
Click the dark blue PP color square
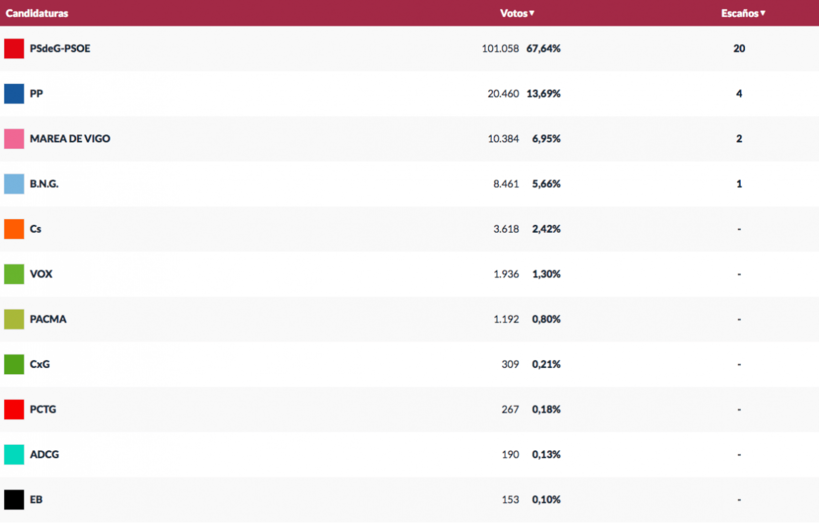(x=14, y=93)
